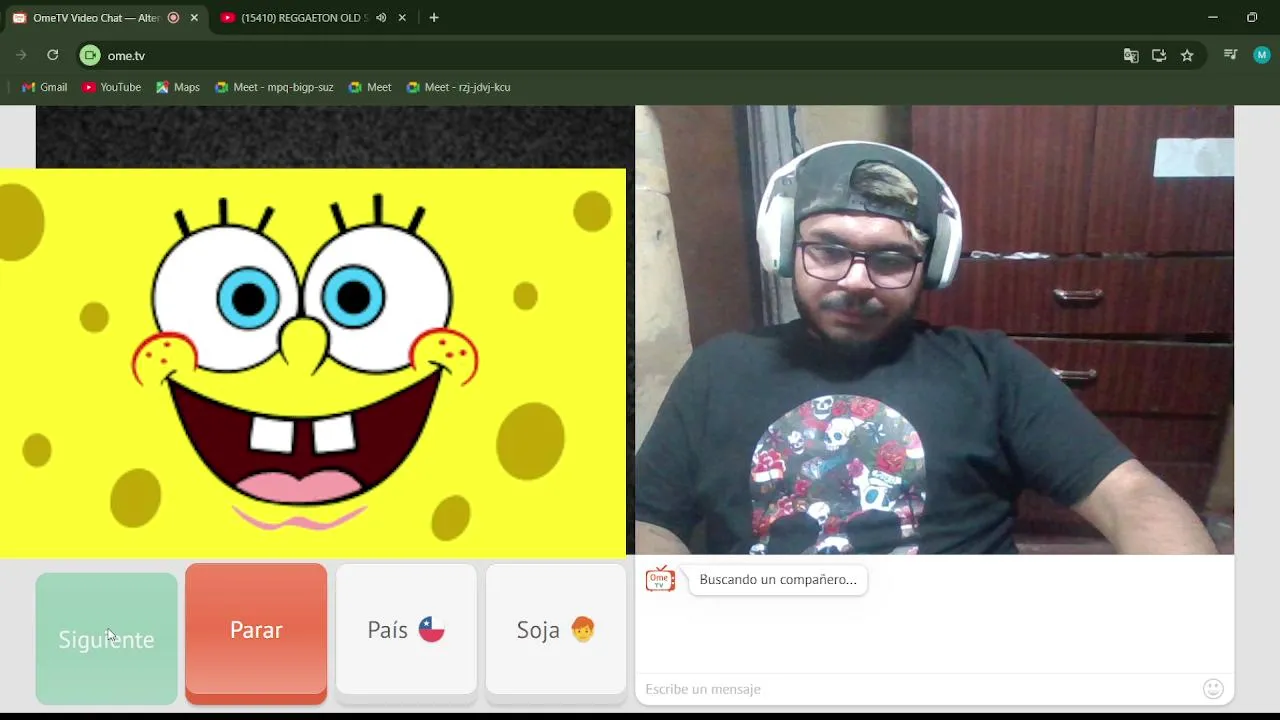Go forward in browser history
The height and width of the screenshot is (720, 1280).
tap(21, 55)
